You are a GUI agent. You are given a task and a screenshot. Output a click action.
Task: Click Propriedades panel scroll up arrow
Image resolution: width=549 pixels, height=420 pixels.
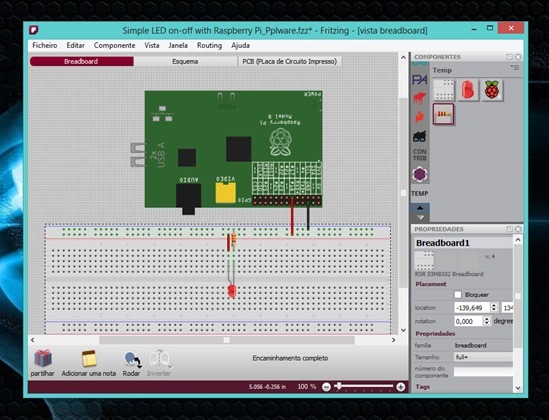518,240
